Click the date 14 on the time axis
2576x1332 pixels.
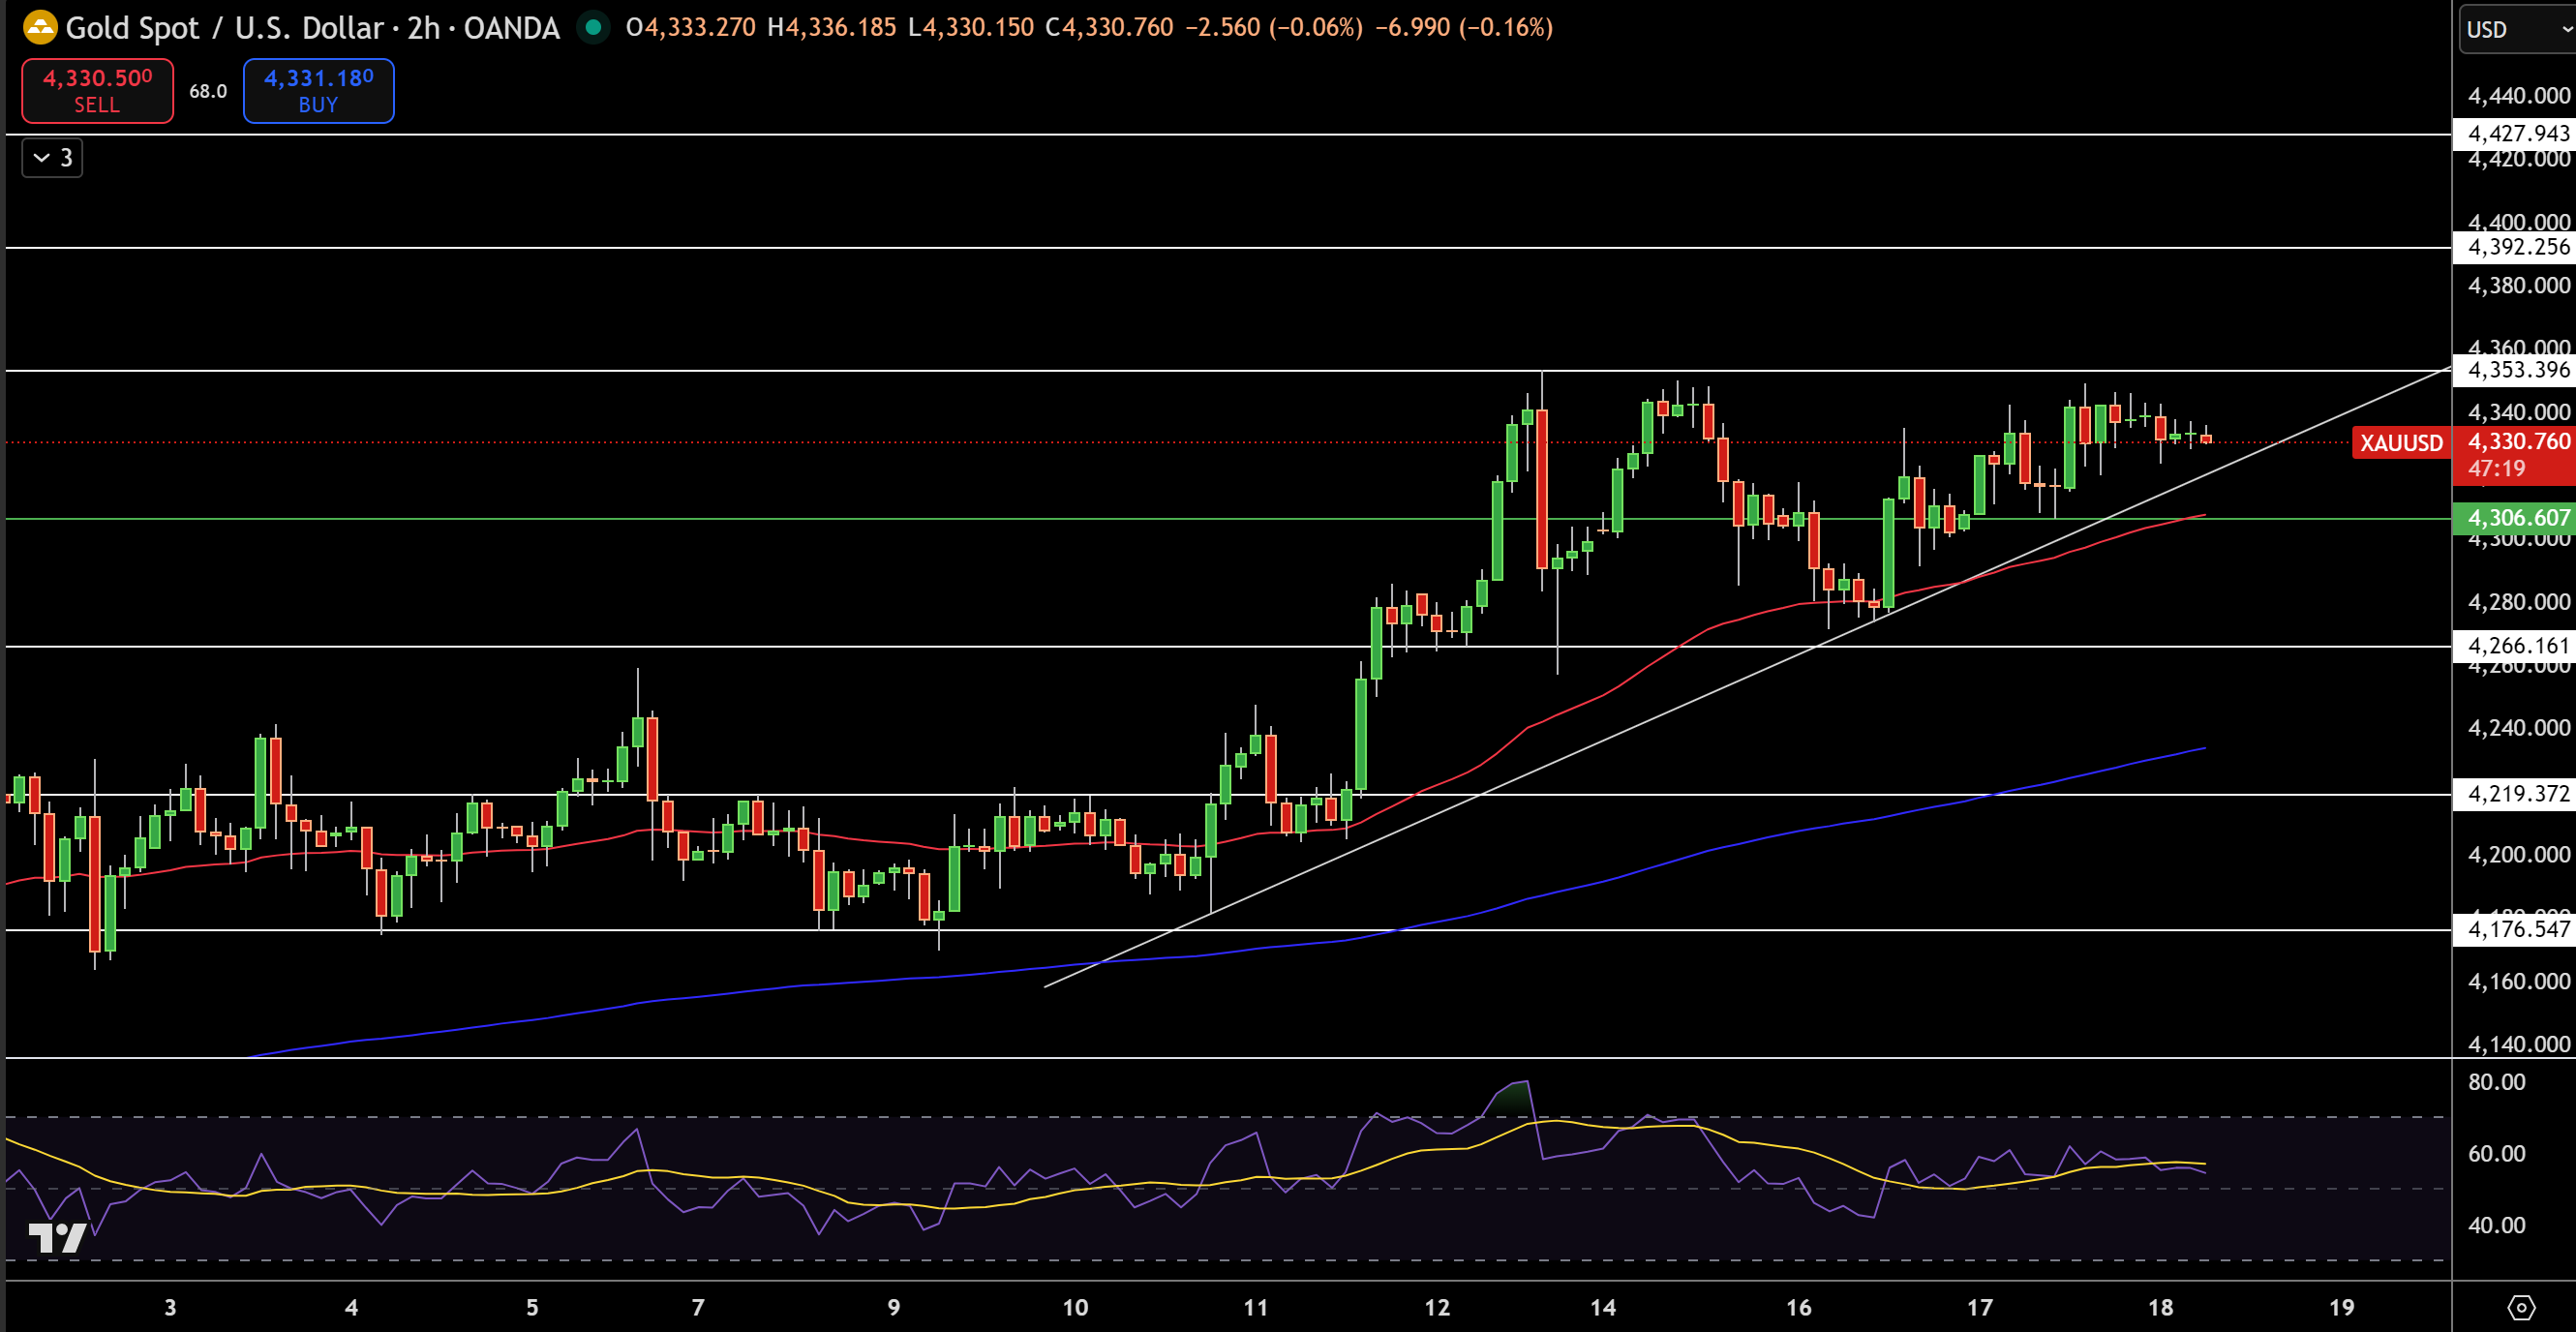[1602, 1307]
